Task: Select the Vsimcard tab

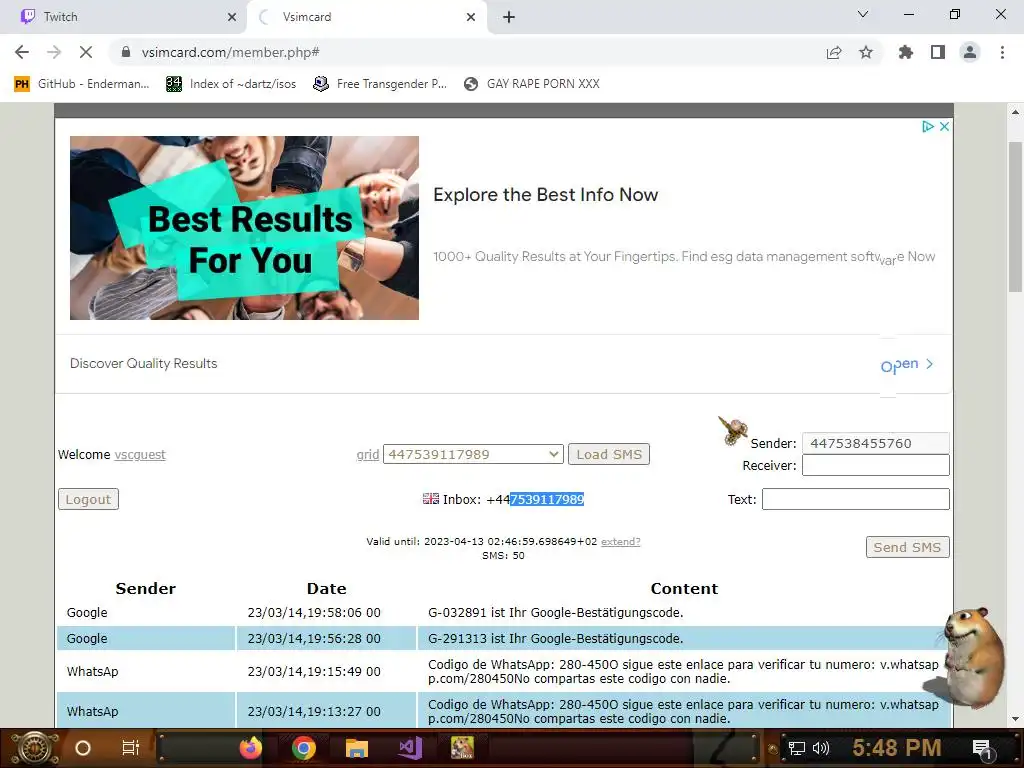Action: pyautogui.click(x=366, y=17)
